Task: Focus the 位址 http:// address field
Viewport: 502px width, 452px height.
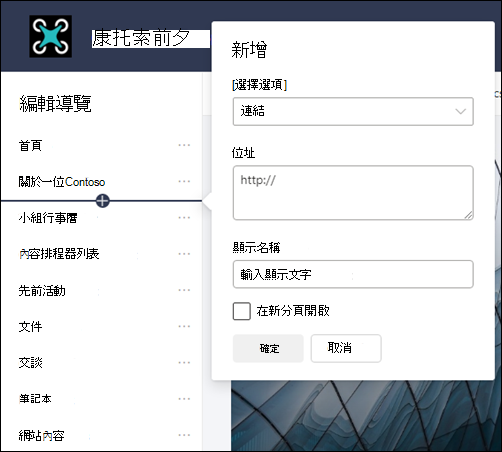Action: click(x=353, y=193)
